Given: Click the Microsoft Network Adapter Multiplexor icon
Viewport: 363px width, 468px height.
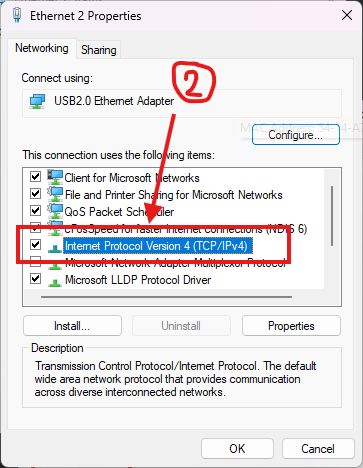Looking at the screenshot, I should pyautogui.click(x=55, y=265).
